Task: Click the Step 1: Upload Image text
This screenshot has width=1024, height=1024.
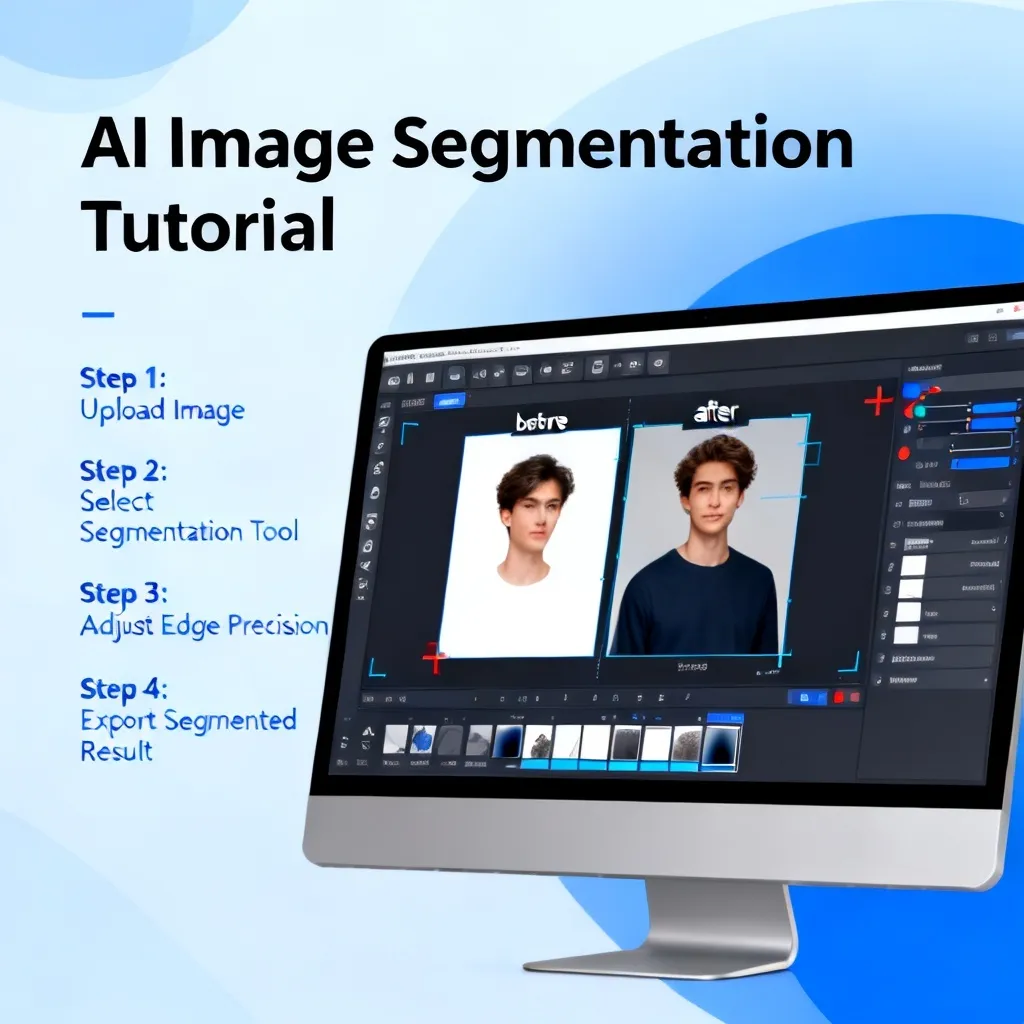Action: click(x=162, y=394)
